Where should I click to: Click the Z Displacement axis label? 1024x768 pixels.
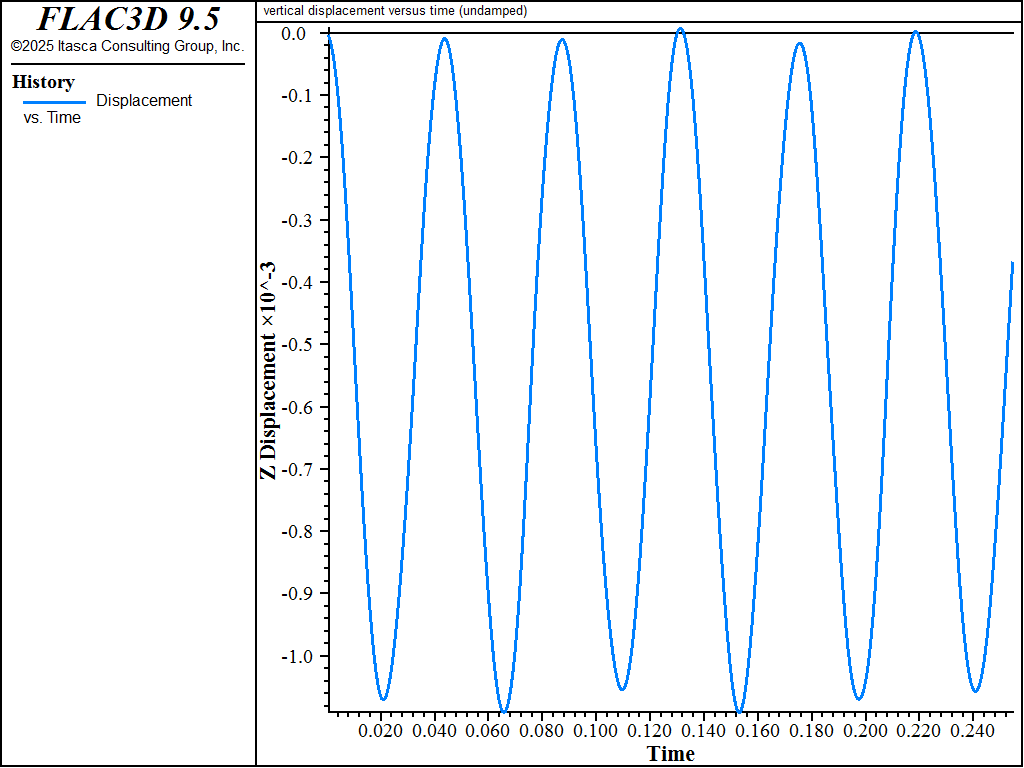tap(268, 371)
